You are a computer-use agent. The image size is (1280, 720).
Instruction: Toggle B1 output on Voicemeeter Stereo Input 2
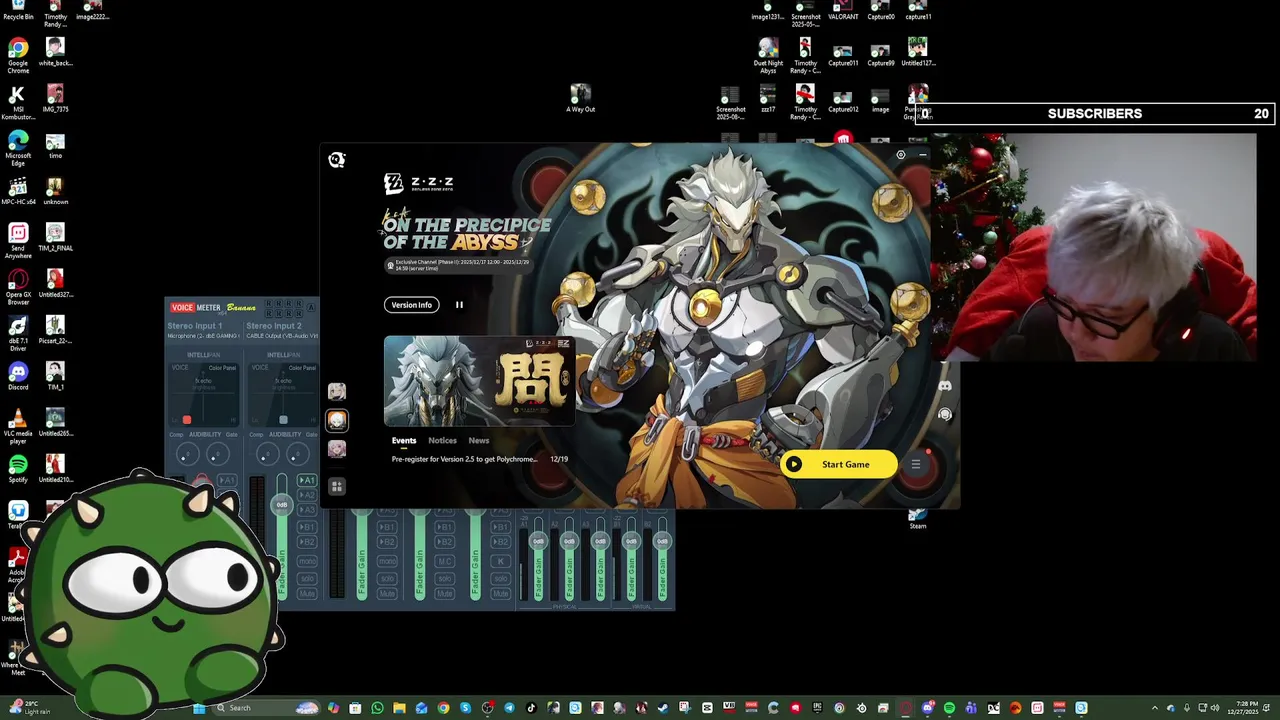pyautogui.click(x=307, y=527)
